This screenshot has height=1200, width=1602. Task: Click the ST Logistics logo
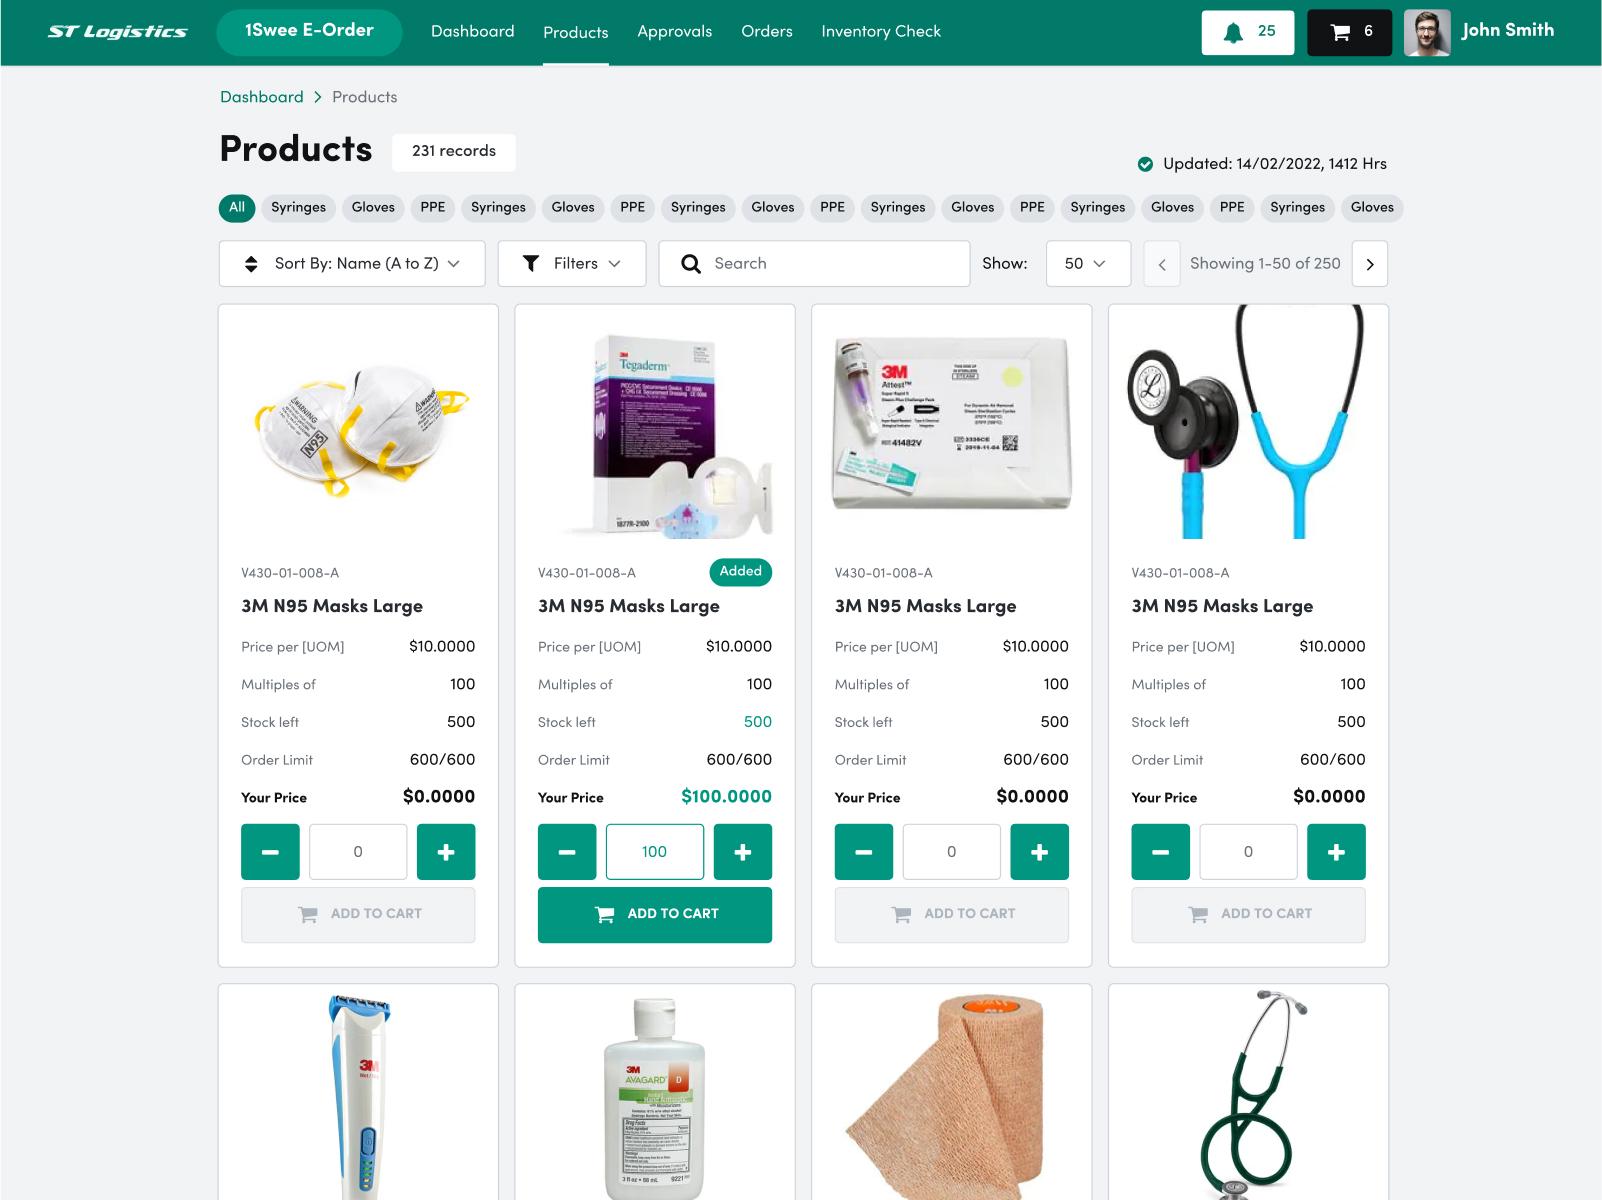(x=117, y=32)
